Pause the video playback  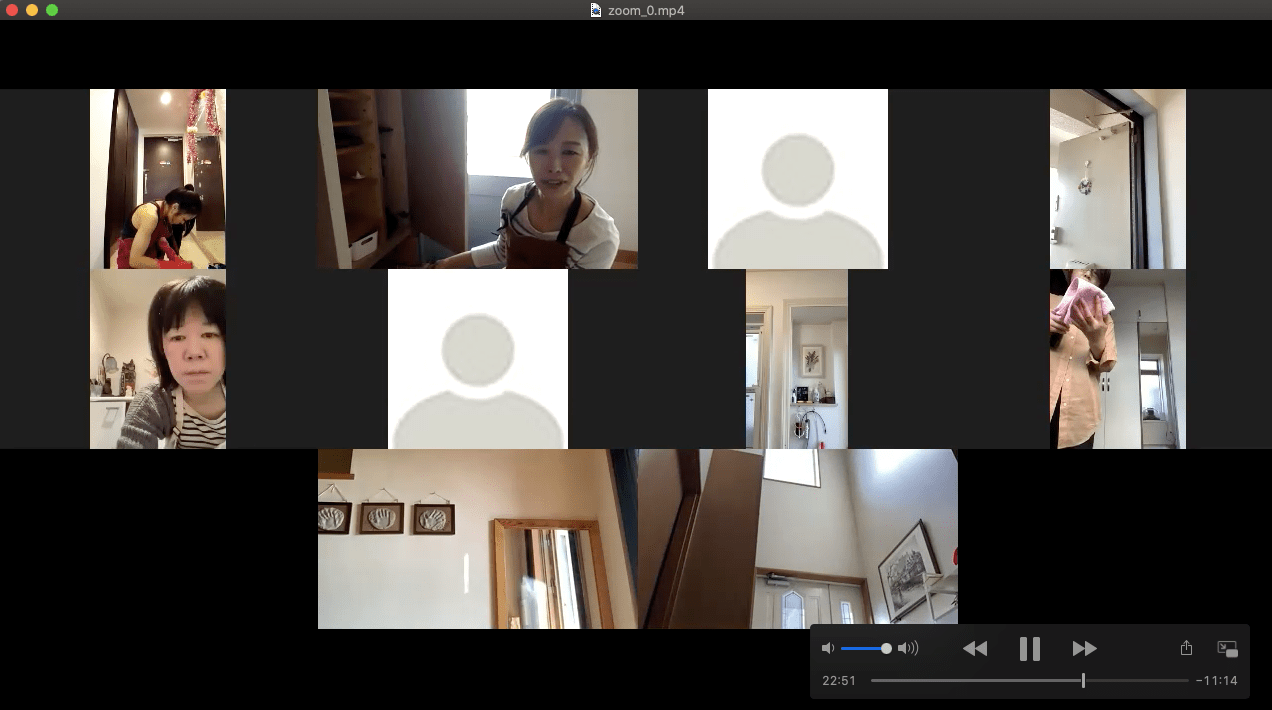(x=1029, y=649)
